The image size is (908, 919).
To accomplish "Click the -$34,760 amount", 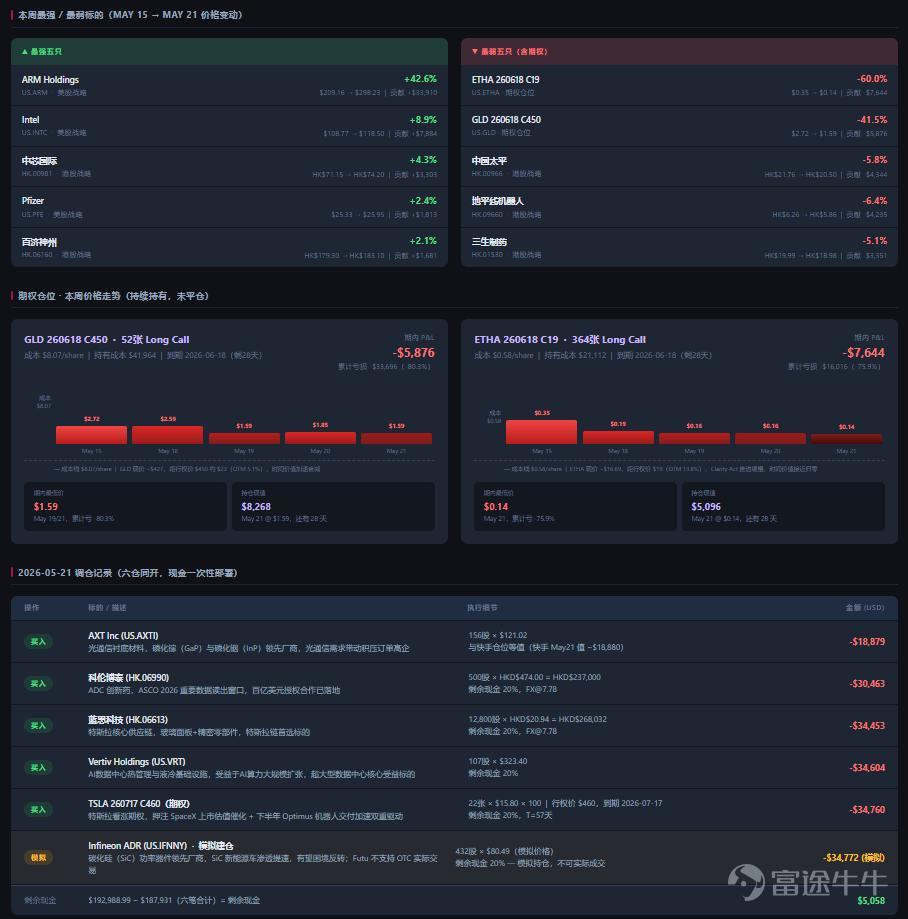I will click(867, 810).
